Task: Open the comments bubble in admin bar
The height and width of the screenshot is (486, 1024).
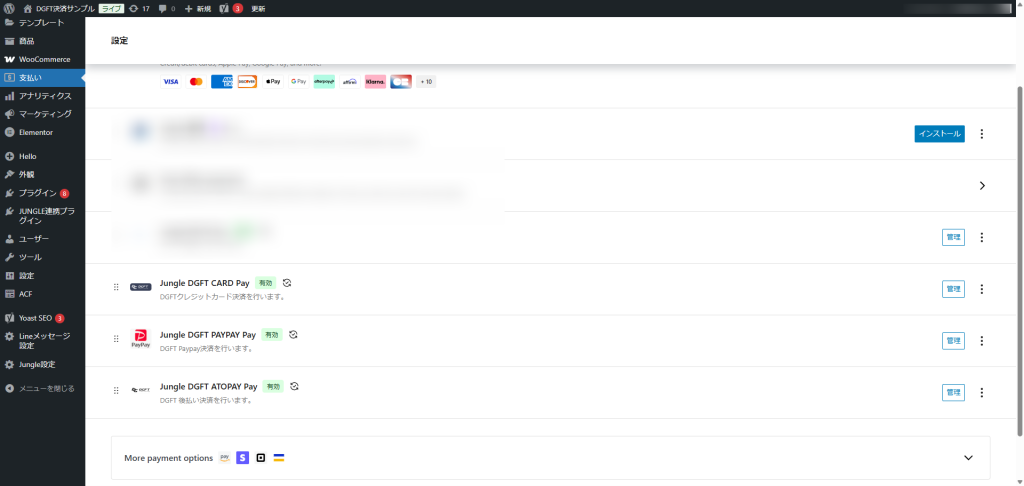Action: [x=166, y=8]
